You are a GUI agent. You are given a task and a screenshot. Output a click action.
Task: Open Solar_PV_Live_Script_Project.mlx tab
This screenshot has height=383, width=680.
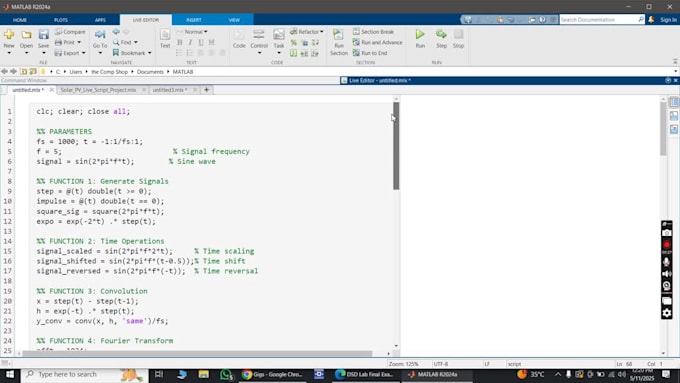coord(98,90)
